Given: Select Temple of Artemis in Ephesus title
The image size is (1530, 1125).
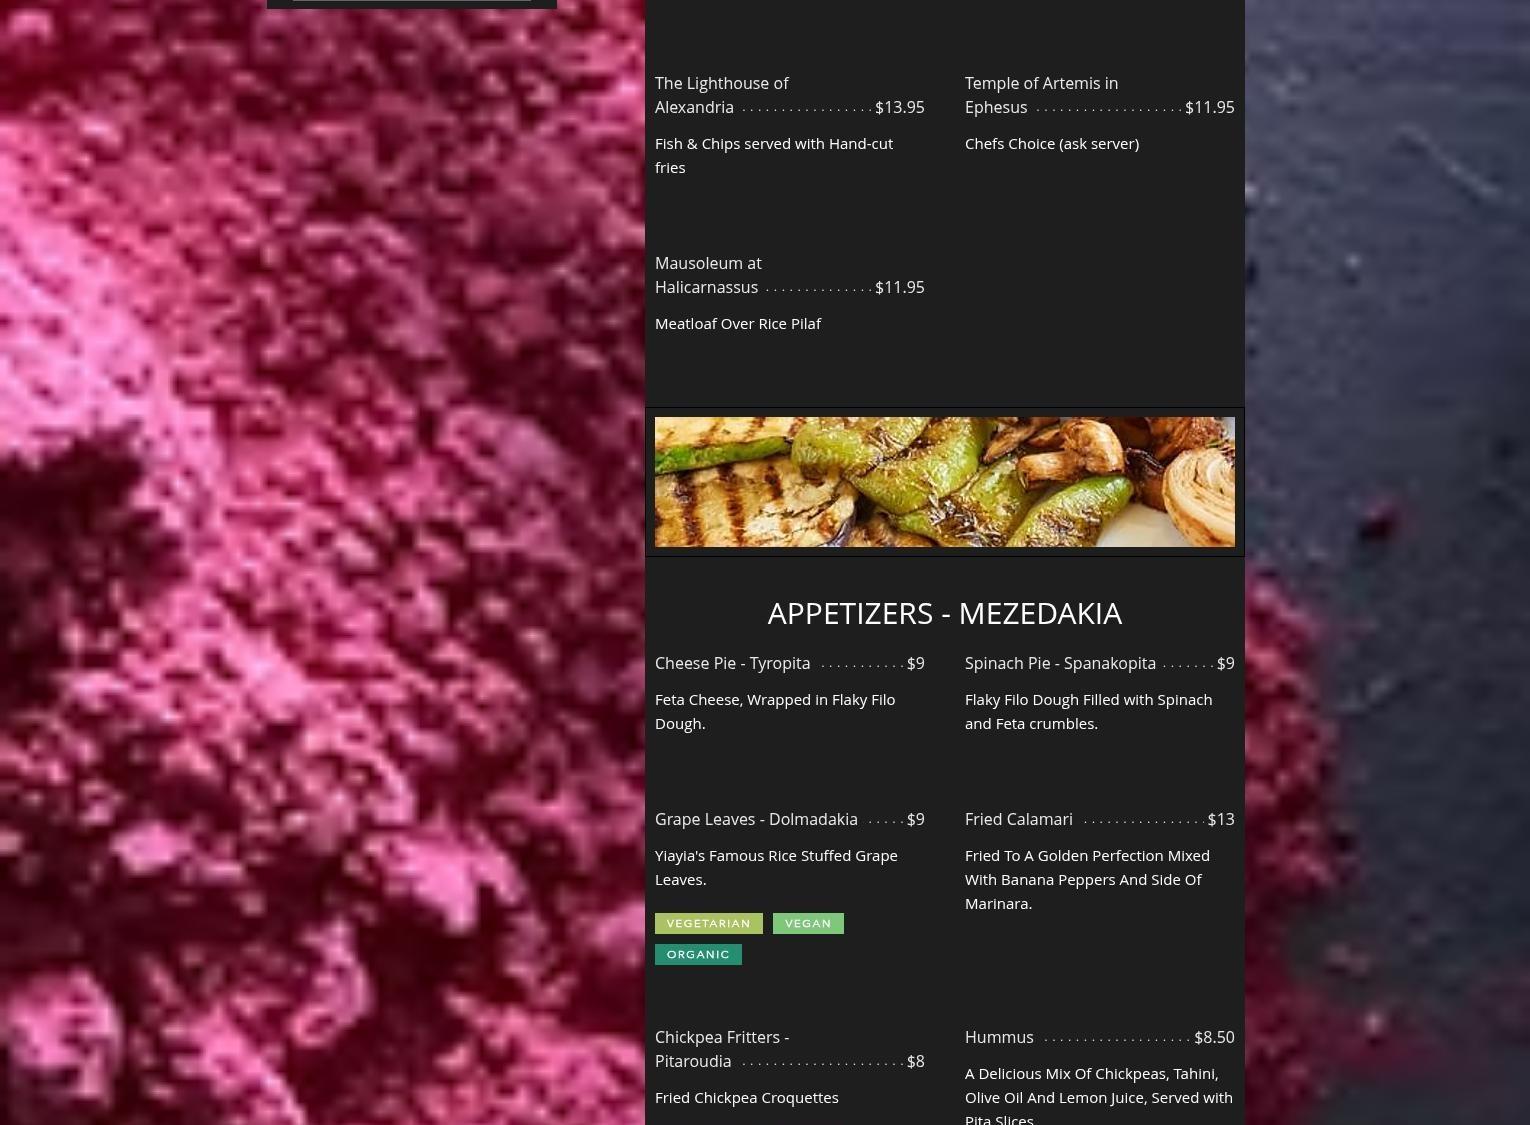Looking at the screenshot, I should [x=1041, y=95].
